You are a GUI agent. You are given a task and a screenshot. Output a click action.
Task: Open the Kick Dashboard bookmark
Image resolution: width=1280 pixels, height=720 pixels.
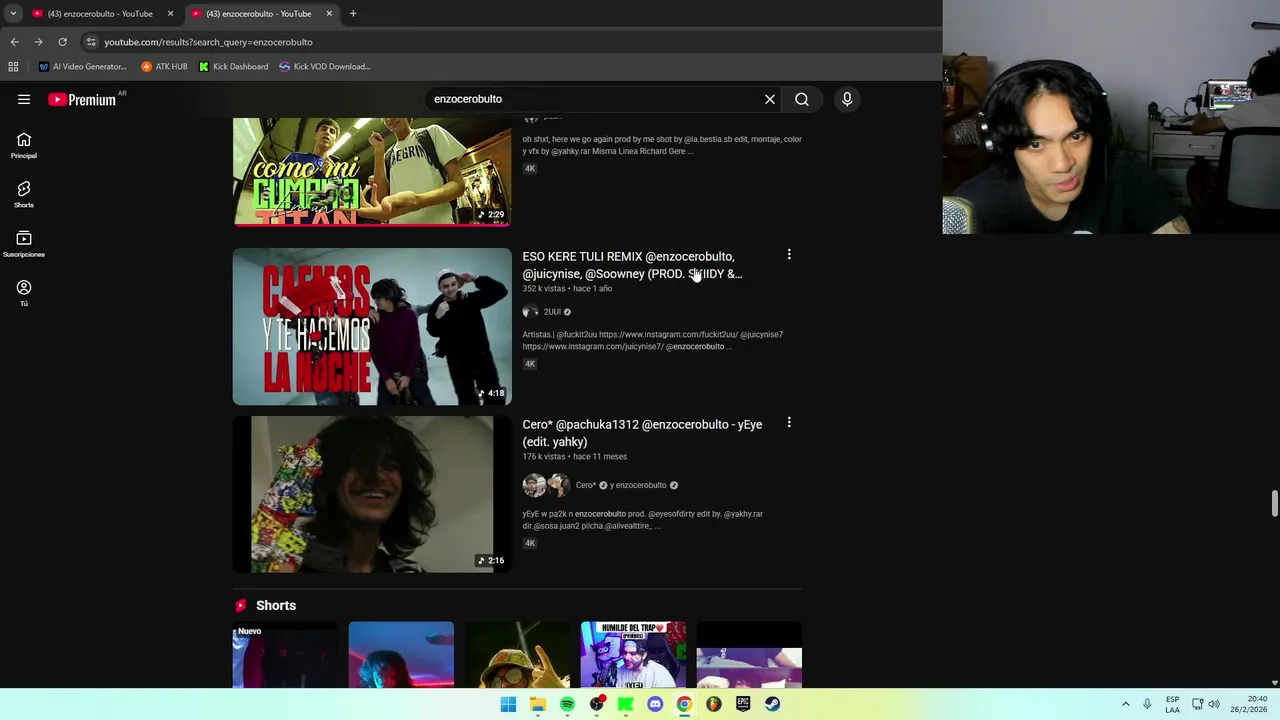click(234, 66)
